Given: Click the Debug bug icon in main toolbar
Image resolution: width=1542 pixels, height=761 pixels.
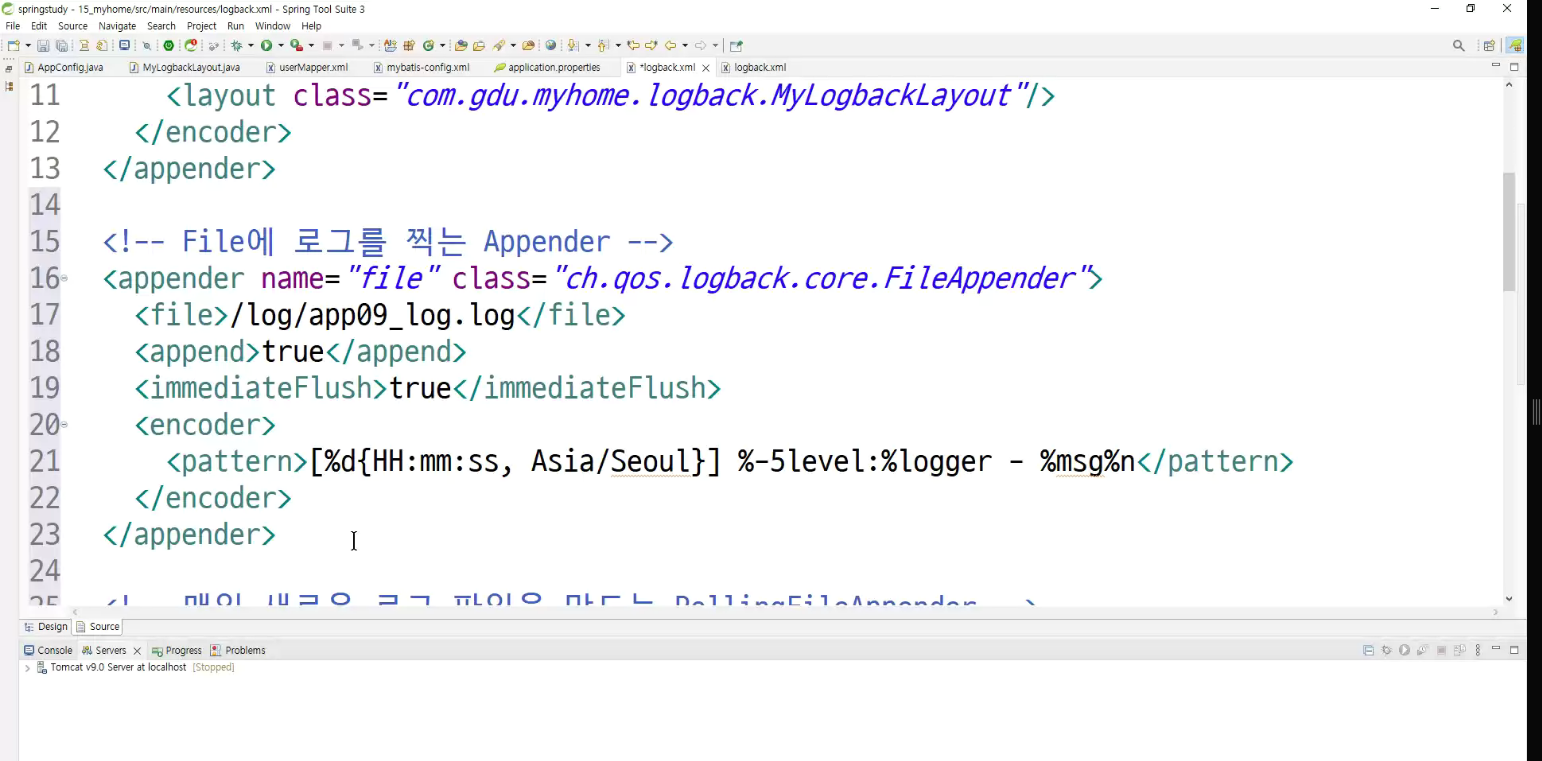Looking at the screenshot, I should coord(237,45).
